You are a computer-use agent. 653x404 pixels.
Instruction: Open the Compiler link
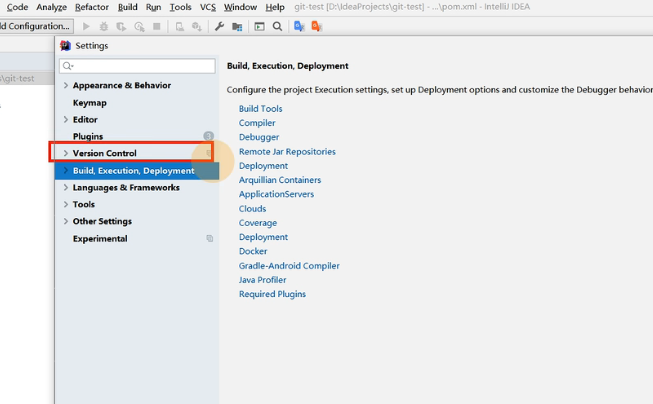point(257,123)
